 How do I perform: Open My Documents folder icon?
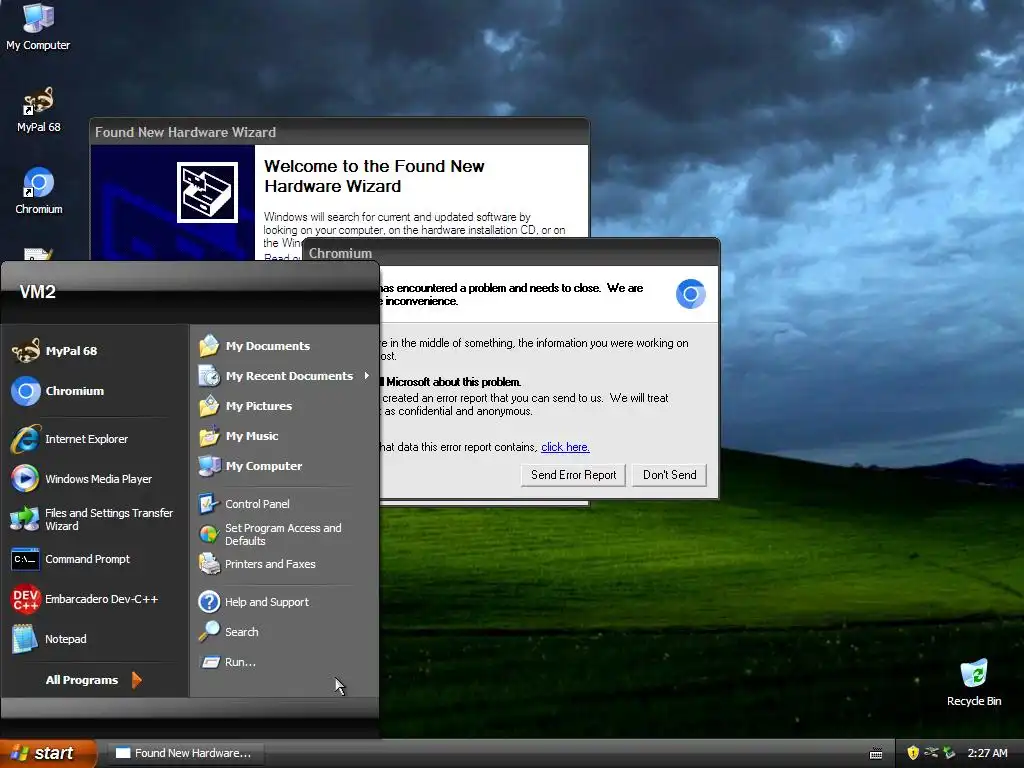click(x=209, y=345)
